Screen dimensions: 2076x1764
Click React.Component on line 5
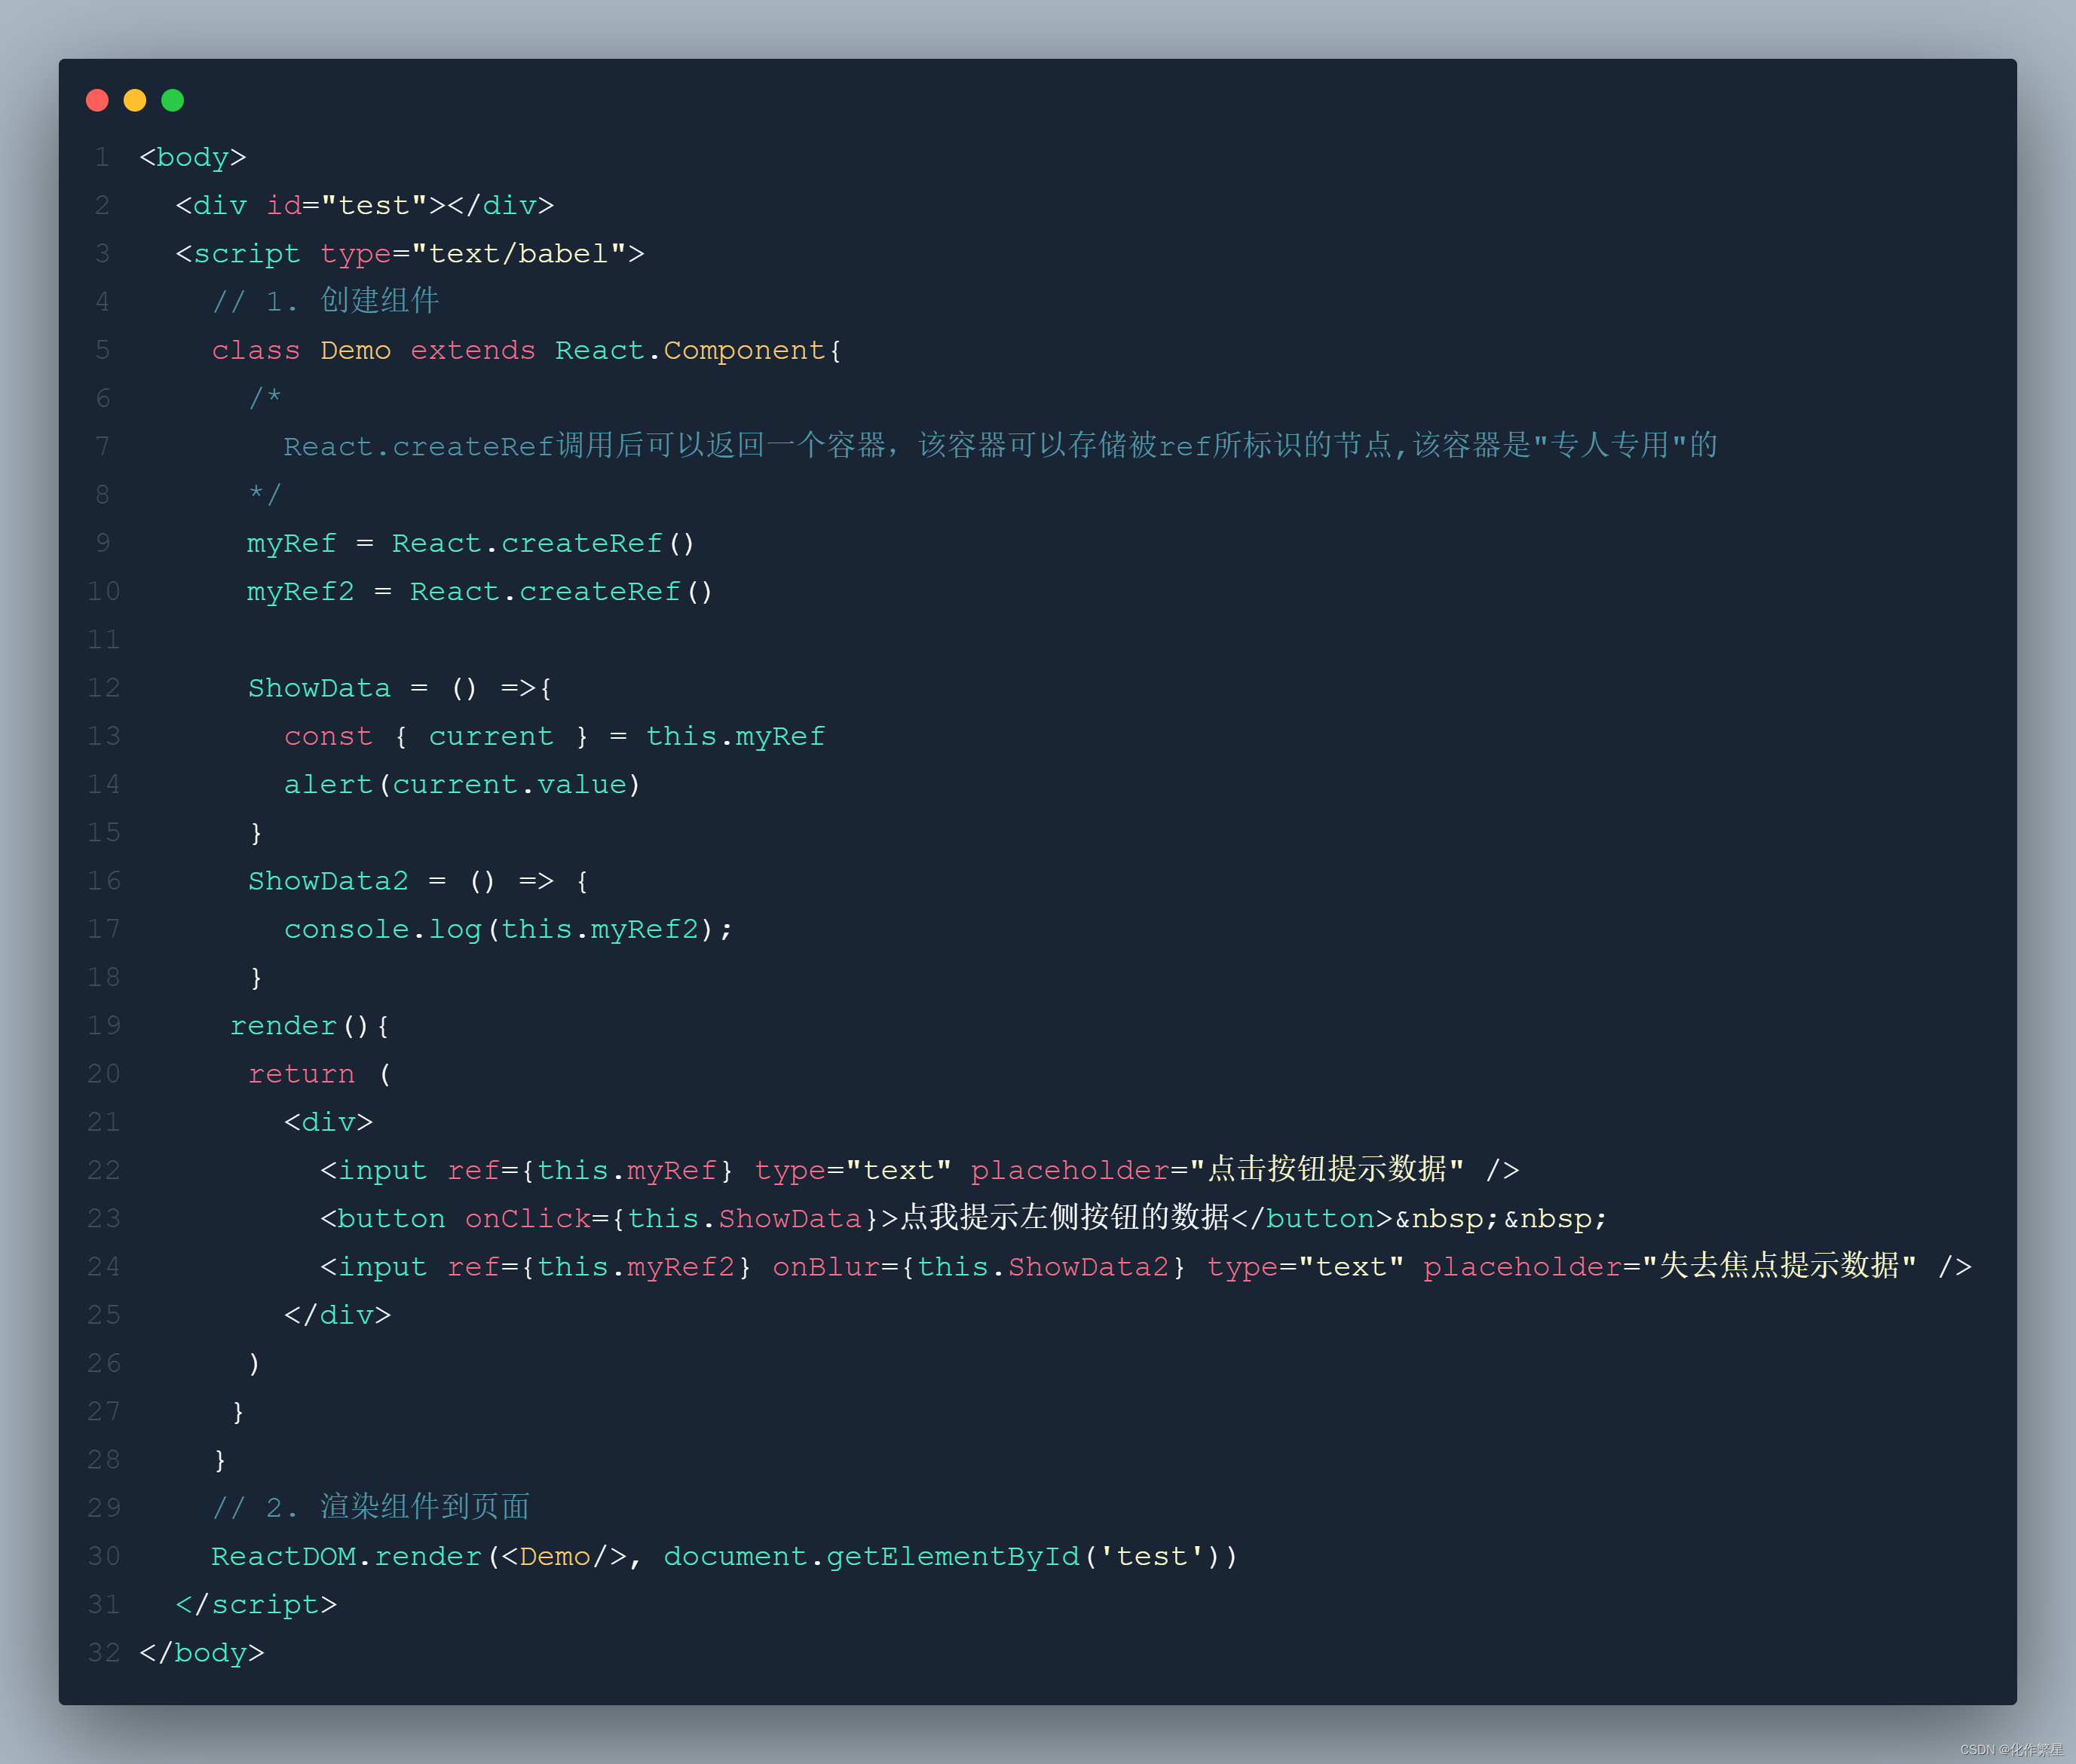690,350
